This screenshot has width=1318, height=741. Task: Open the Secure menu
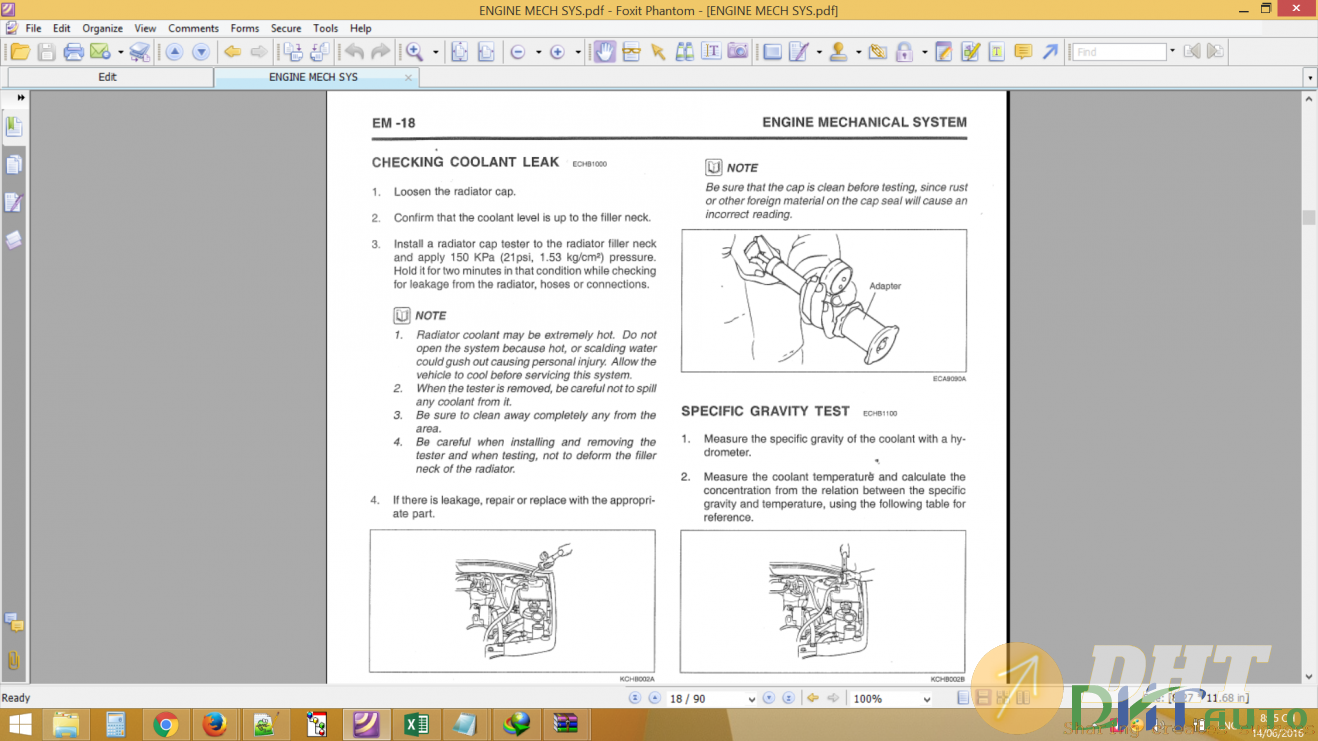coord(286,28)
